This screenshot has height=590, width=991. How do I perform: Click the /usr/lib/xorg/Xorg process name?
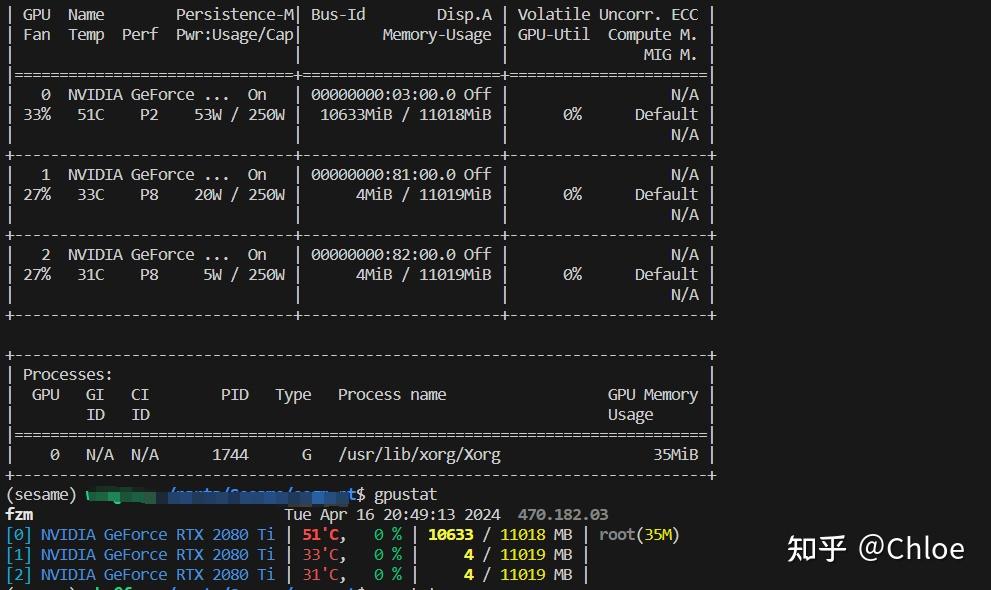click(421, 454)
